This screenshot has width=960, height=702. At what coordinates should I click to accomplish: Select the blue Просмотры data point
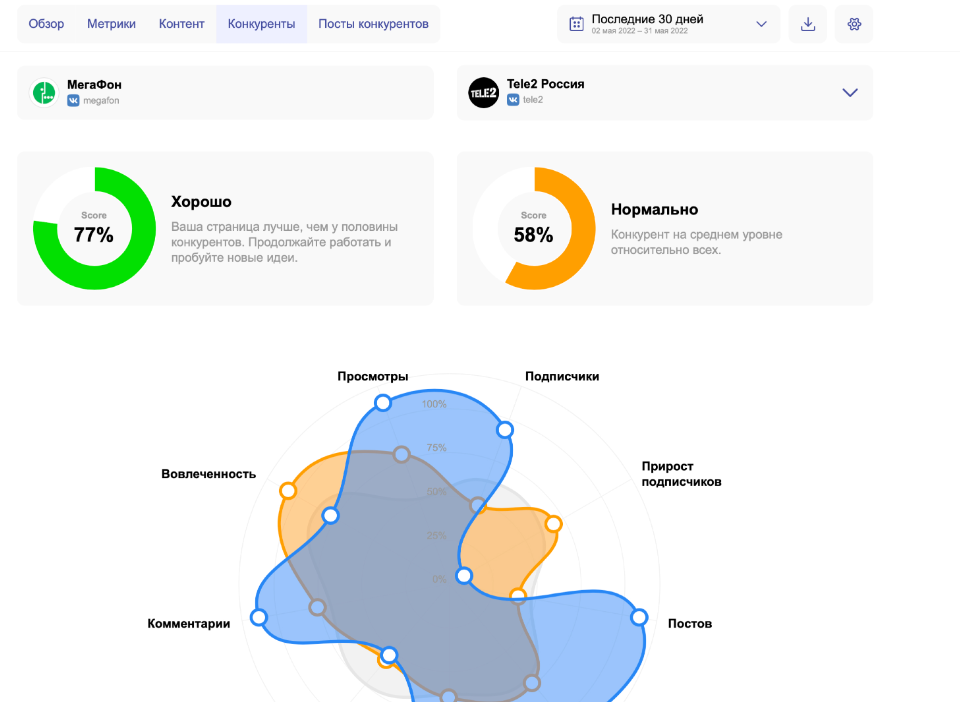[x=383, y=403]
